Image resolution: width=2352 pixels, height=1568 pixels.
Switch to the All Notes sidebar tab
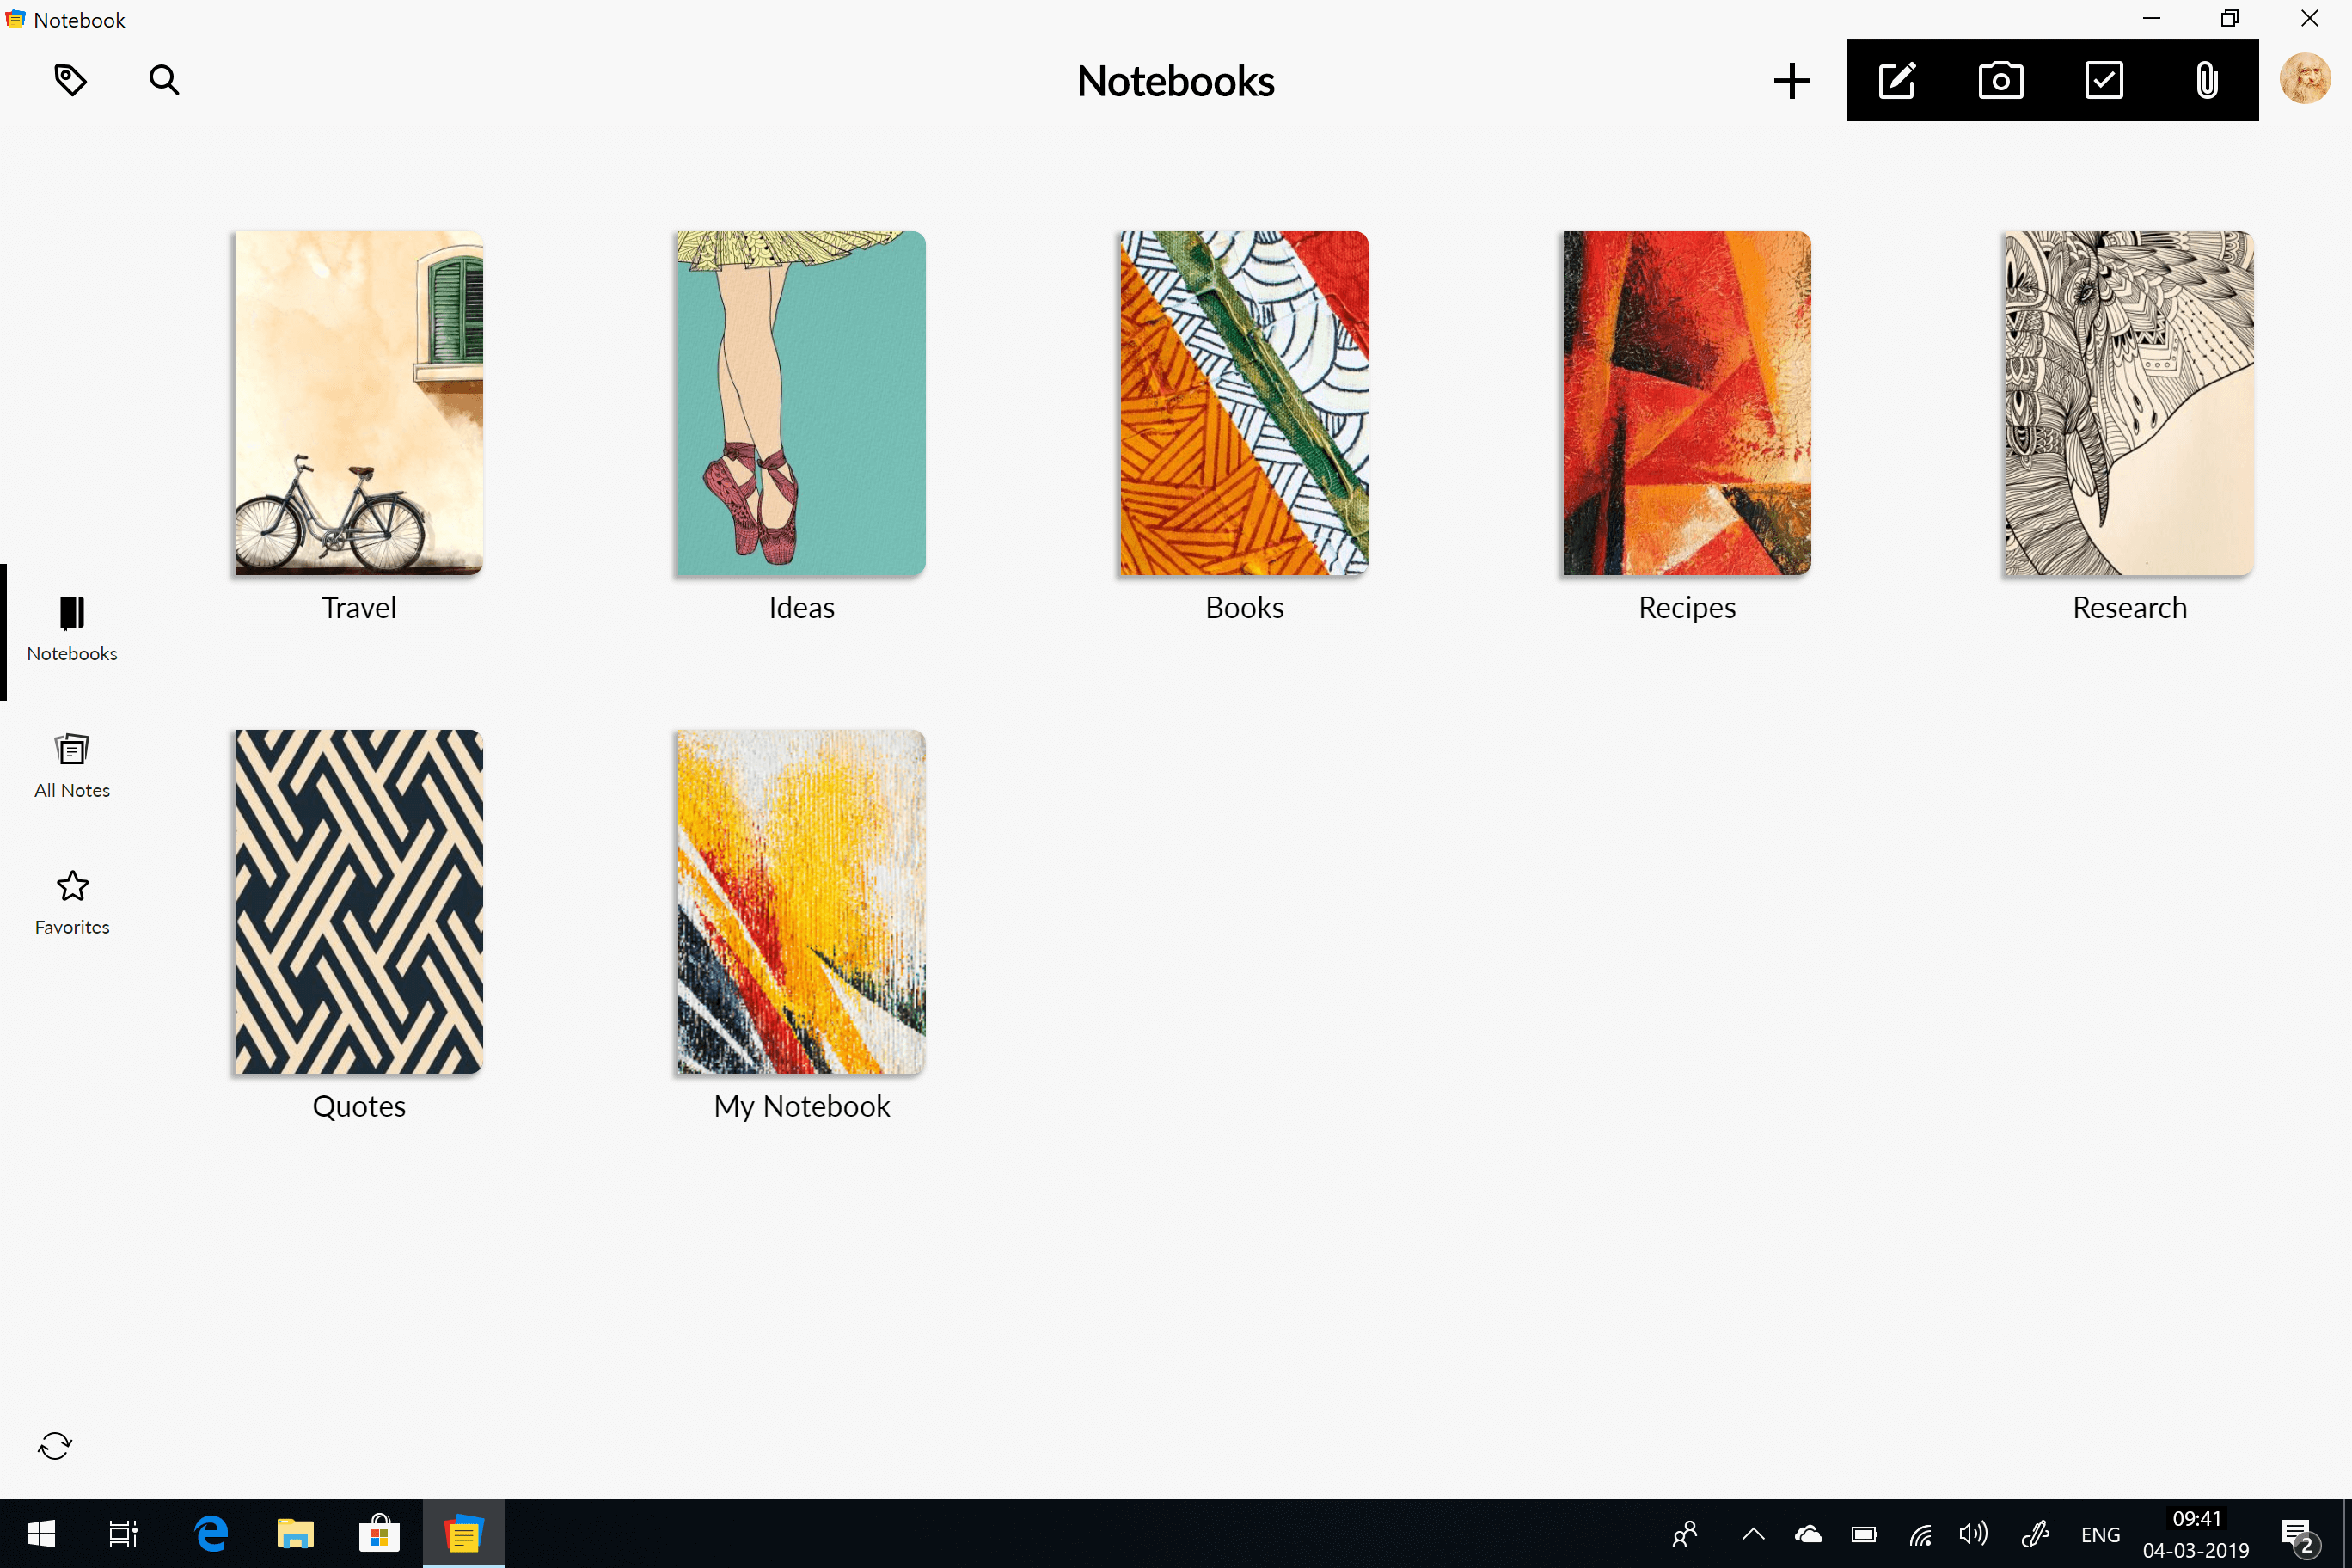click(x=72, y=767)
